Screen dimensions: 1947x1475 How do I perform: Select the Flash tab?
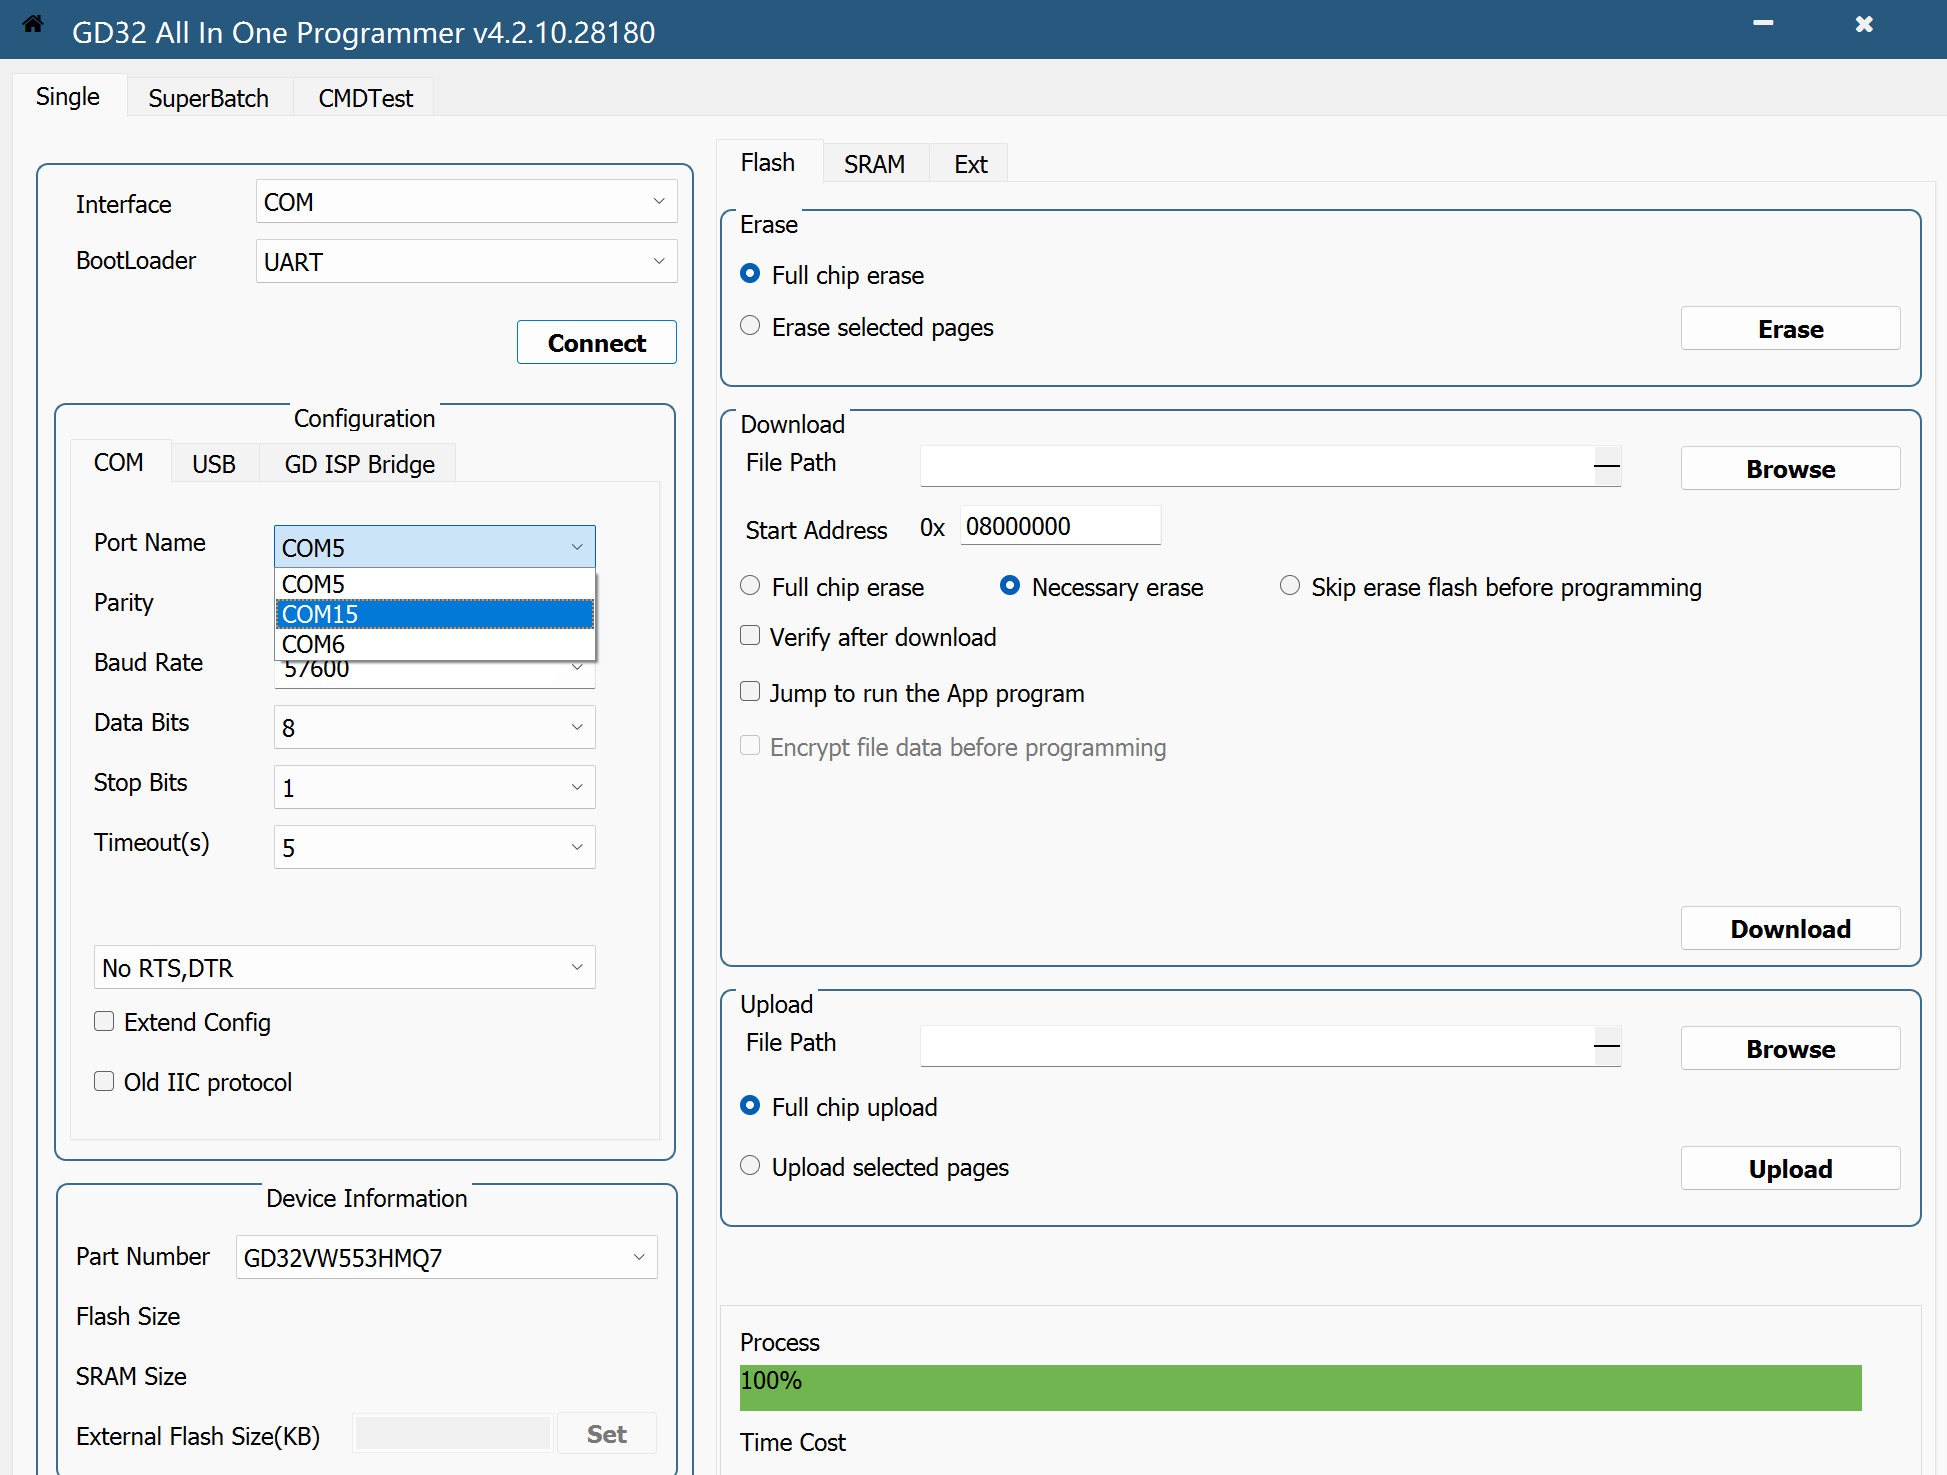pyautogui.click(x=768, y=162)
